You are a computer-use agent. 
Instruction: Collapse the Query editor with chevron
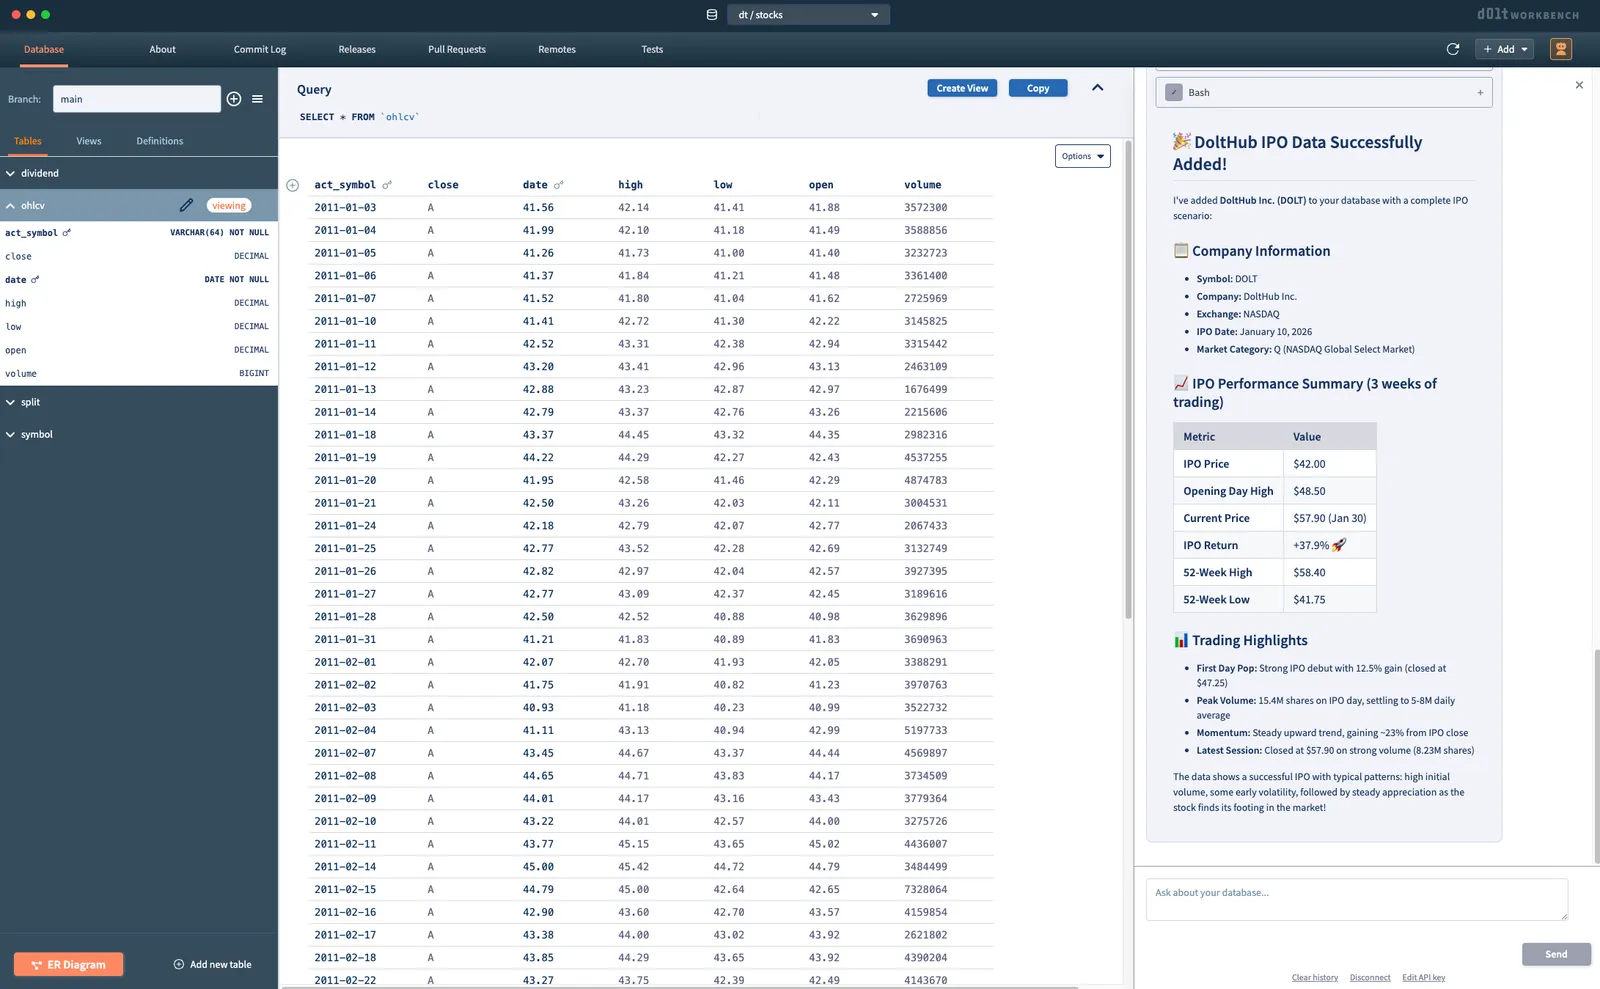[1097, 88]
